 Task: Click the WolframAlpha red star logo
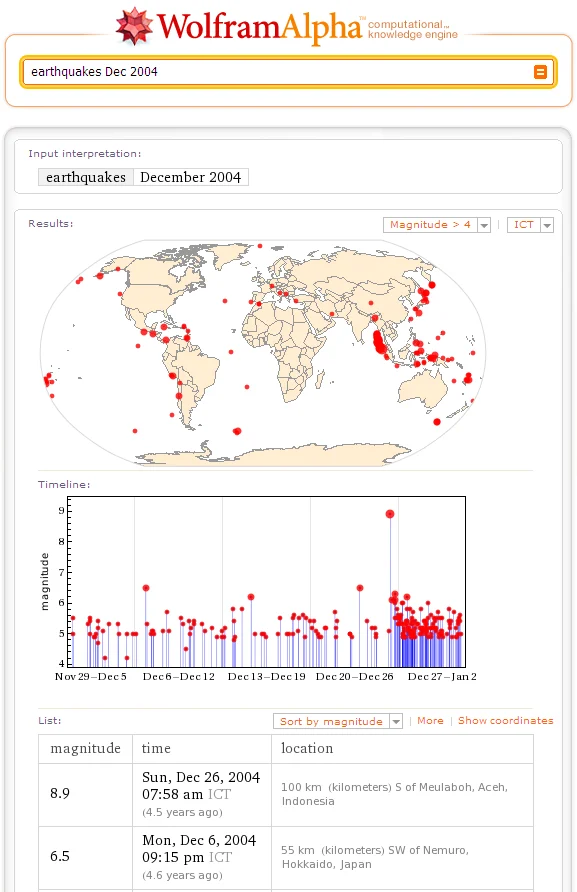coord(134,26)
